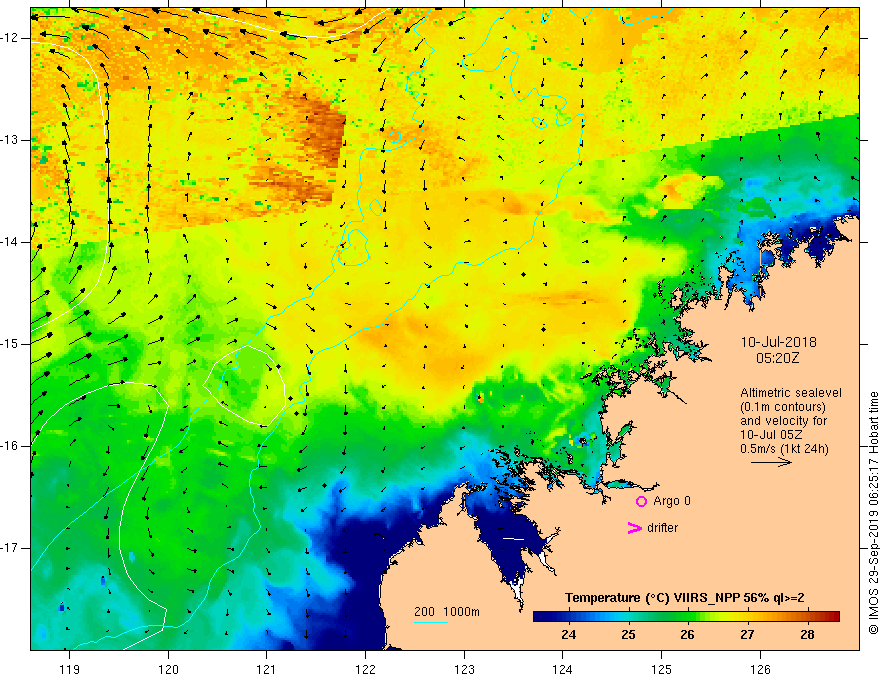
Task: Click the longitude label 122
Action: [365, 669]
